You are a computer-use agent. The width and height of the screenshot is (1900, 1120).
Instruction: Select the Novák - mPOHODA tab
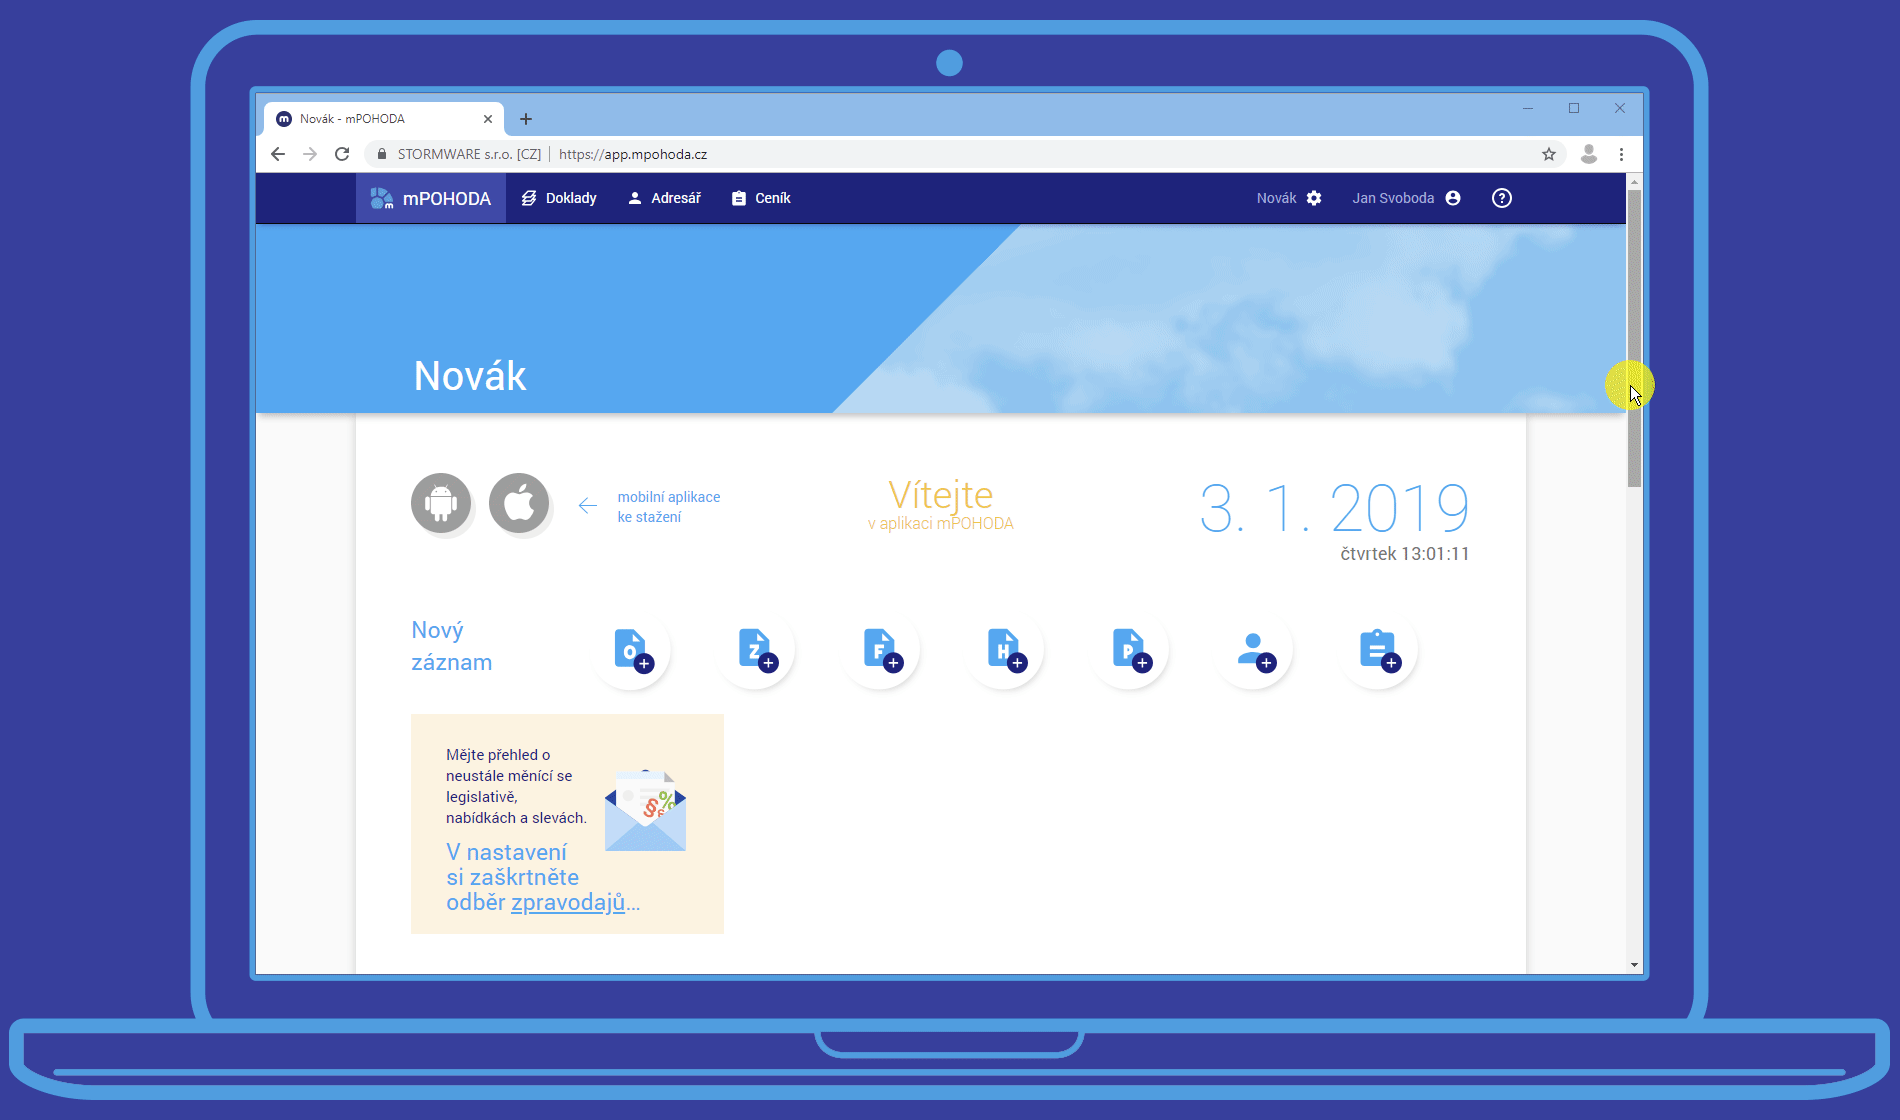point(384,119)
